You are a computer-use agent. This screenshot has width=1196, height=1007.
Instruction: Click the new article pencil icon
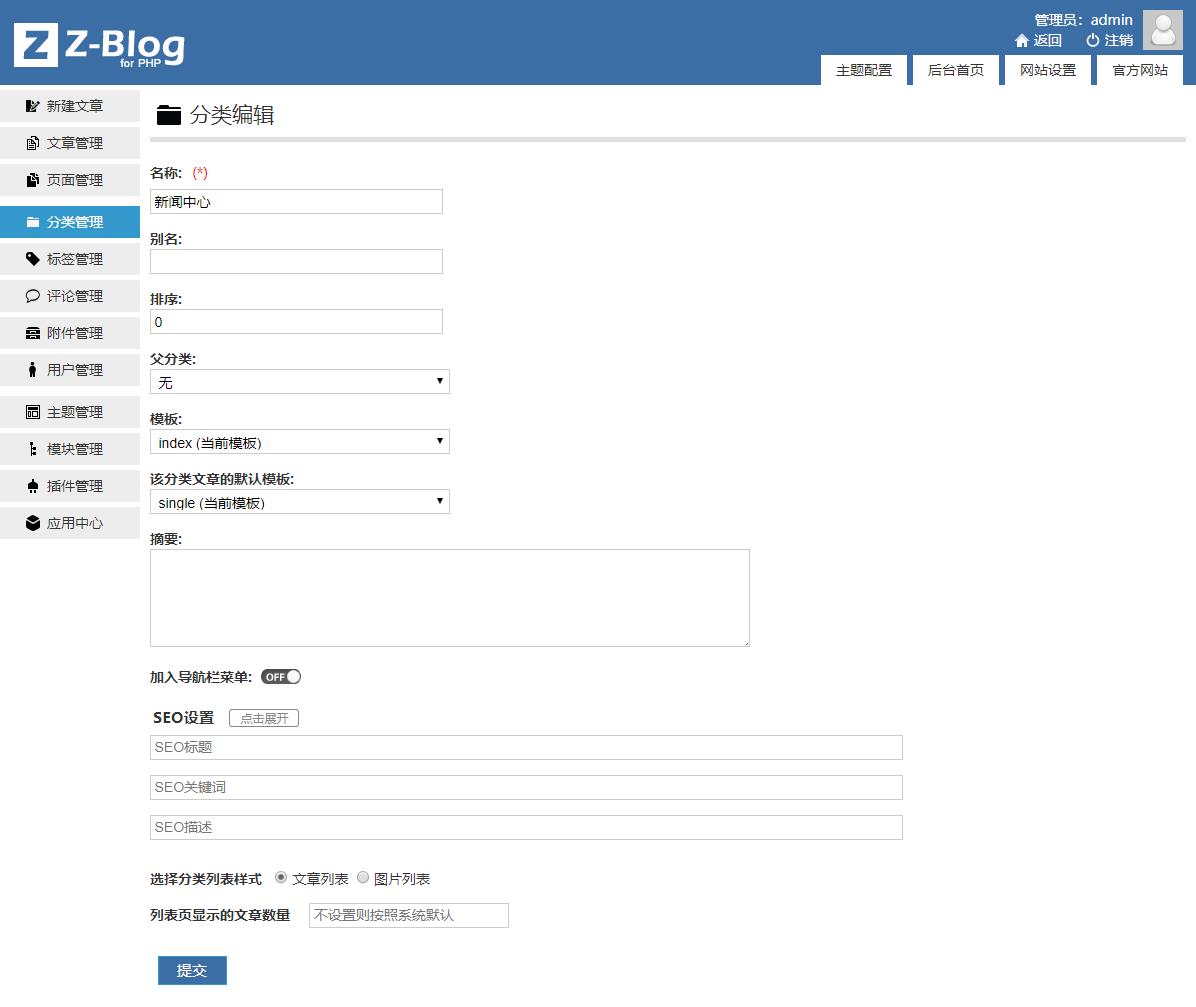click(x=33, y=106)
